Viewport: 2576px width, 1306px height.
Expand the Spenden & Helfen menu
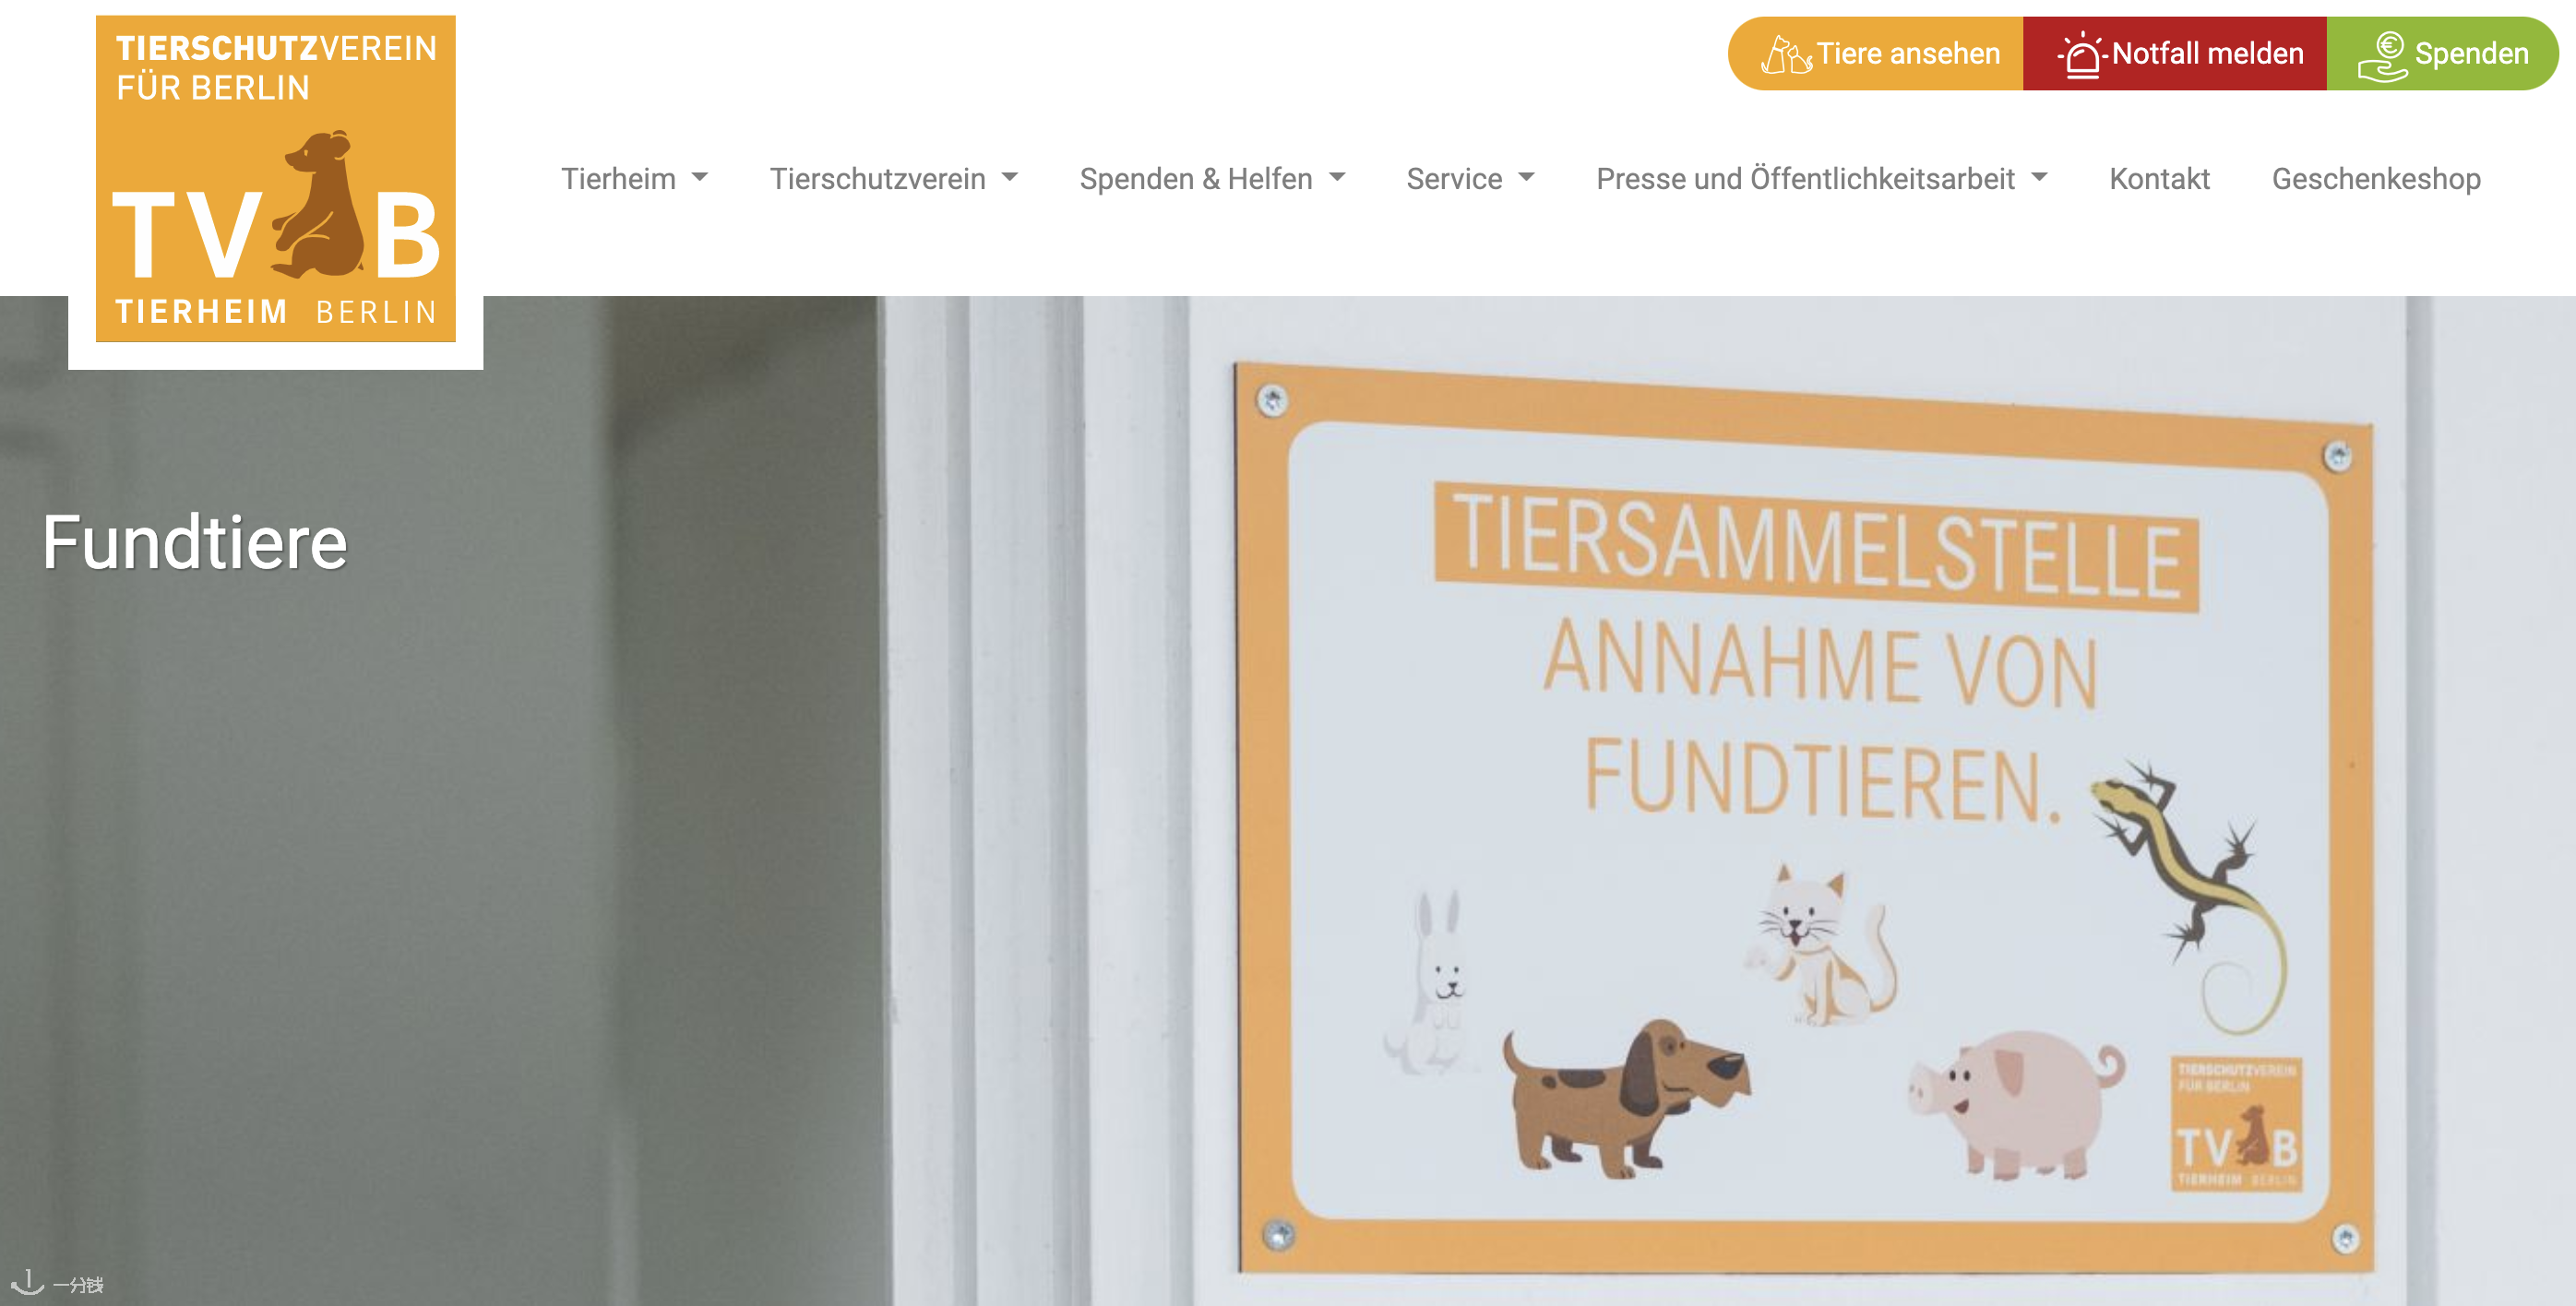1212,179
